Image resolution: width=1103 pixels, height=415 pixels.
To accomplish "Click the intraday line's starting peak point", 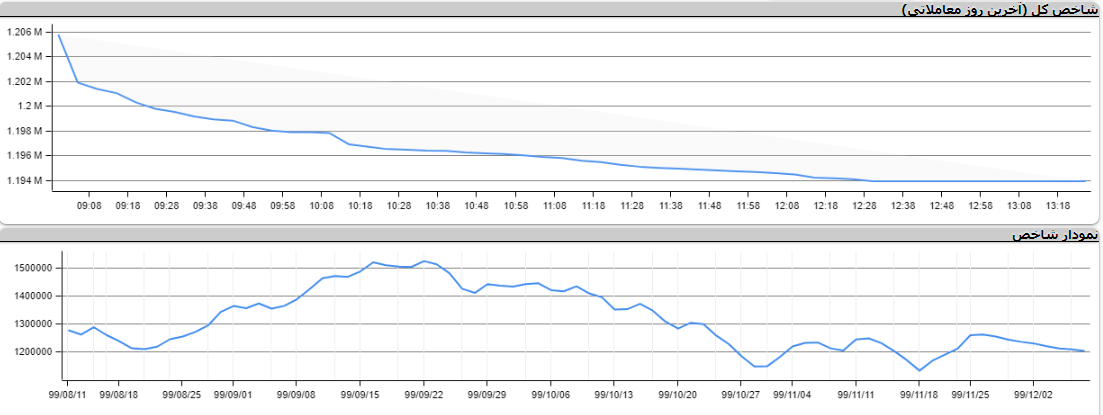I will coord(59,35).
